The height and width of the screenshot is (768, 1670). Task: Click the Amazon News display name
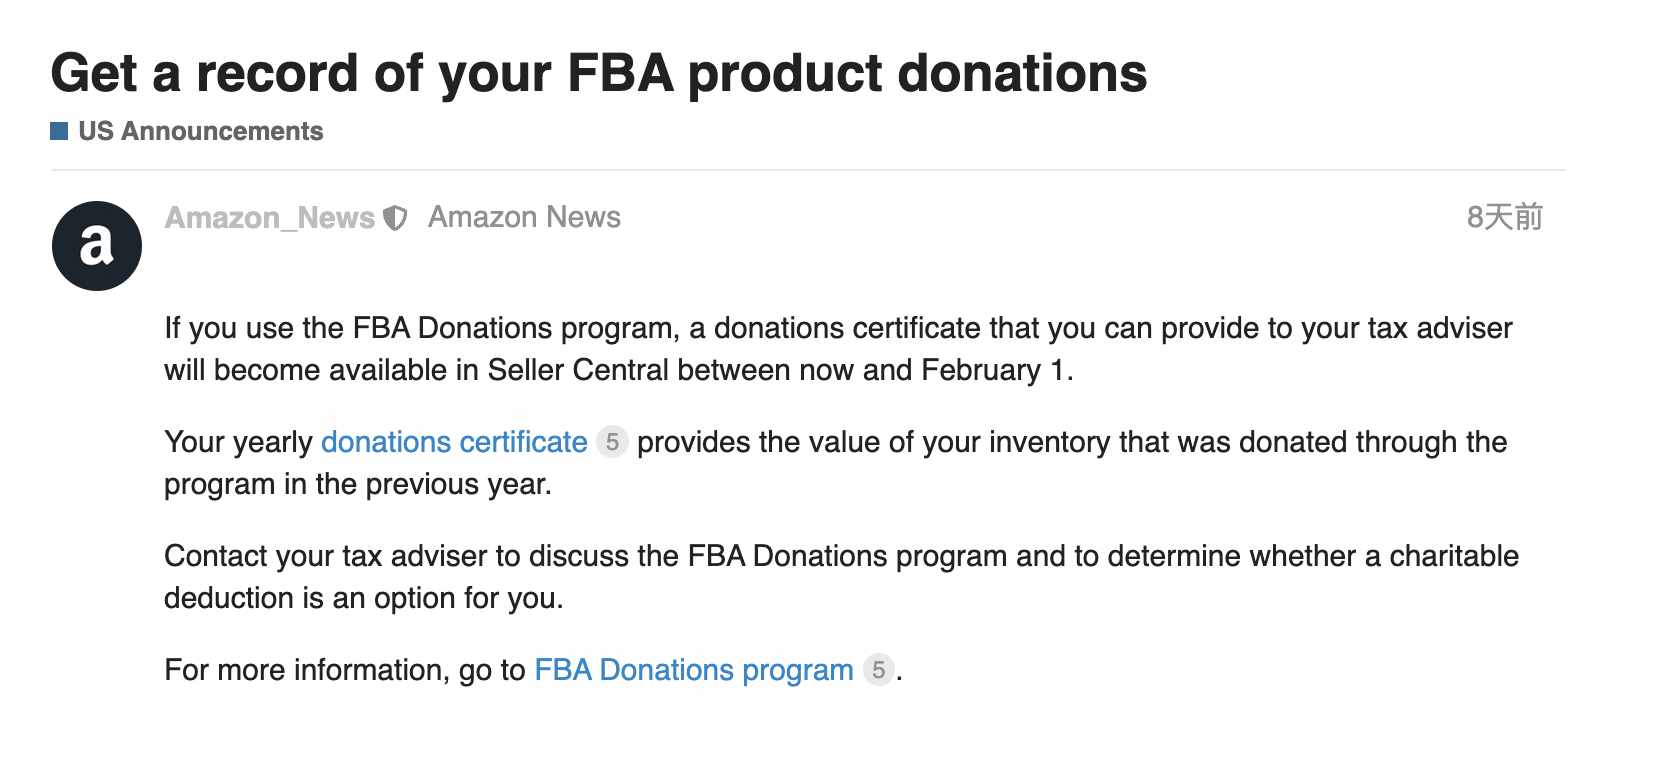pos(524,217)
